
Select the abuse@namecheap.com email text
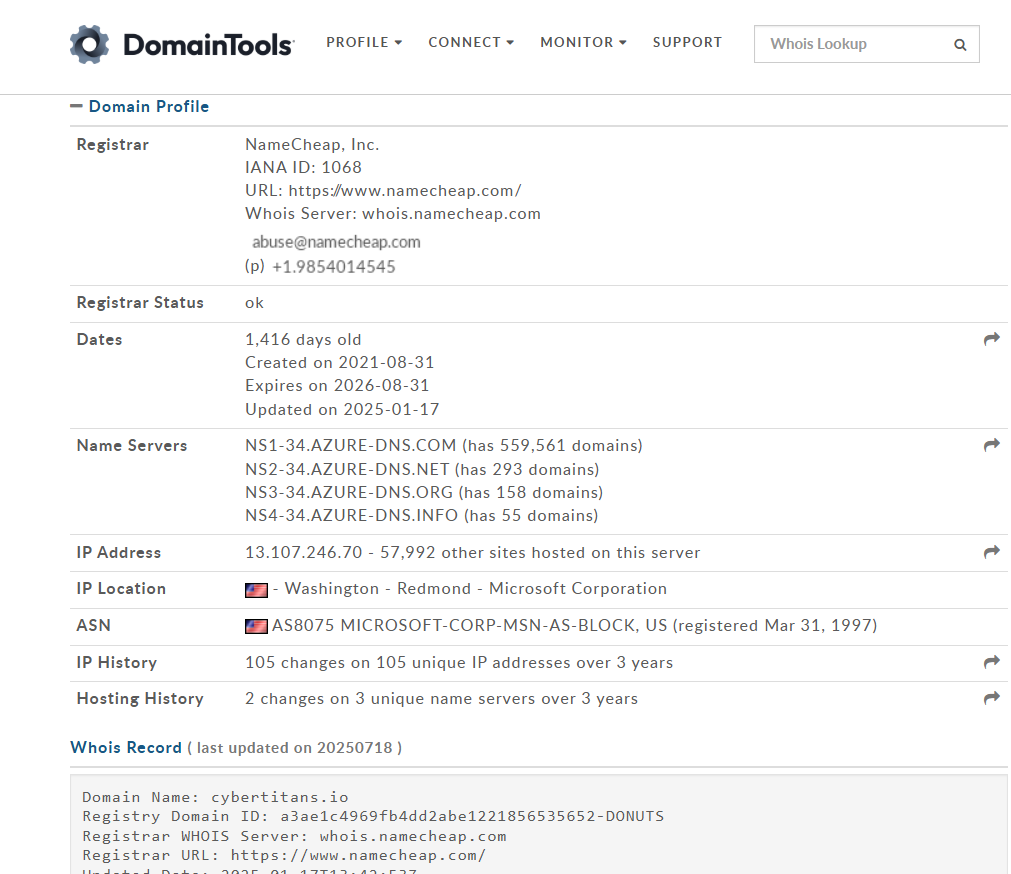[336, 242]
